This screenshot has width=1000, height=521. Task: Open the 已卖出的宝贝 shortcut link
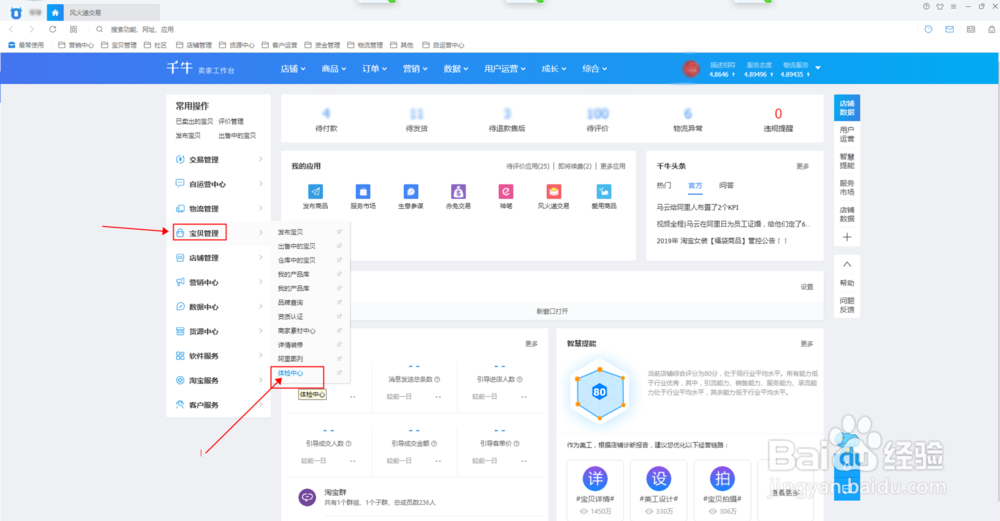pyautogui.click(x=195, y=121)
